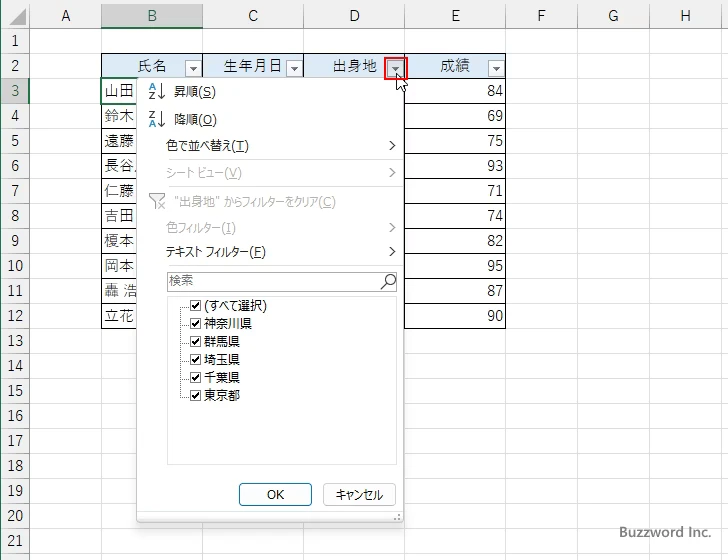Image resolution: width=728 pixels, height=560 pixels.
Task: Uncheck the (すべて選択) checkbox
Action: [x=196, y=306]
